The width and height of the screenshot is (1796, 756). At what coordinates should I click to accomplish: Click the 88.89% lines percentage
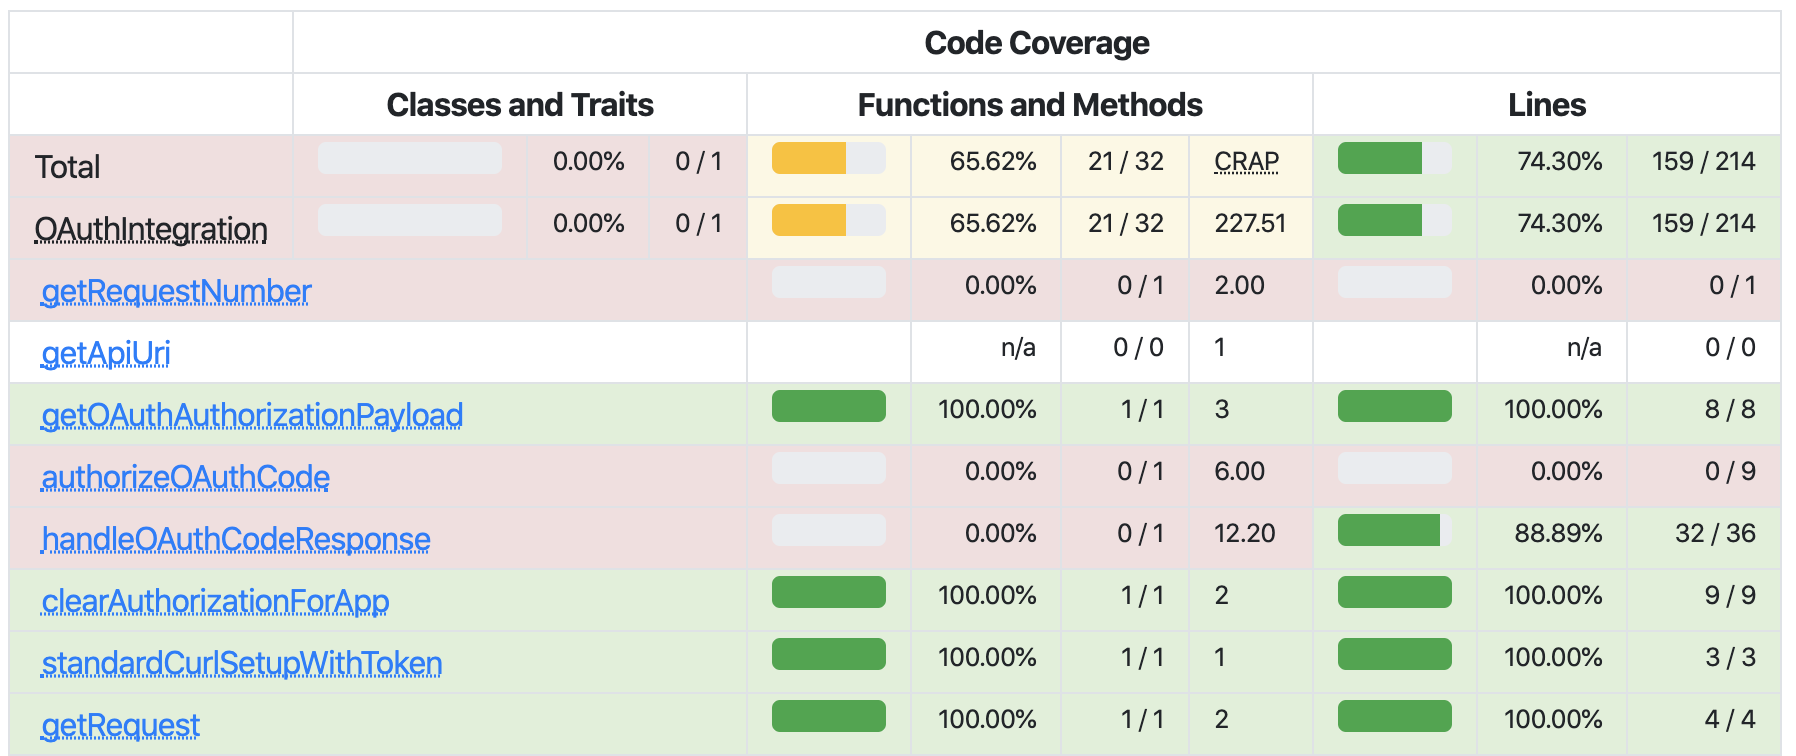(x=1558, y=533)
